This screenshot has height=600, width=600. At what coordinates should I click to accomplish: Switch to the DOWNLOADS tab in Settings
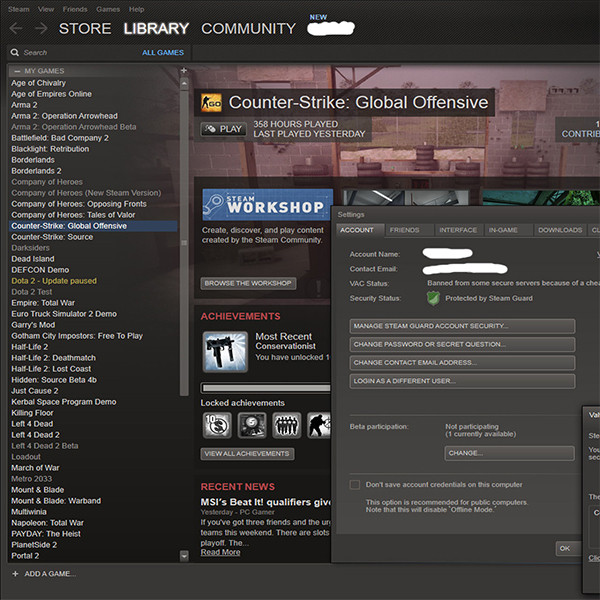pyautogui.click(x=560, y=230)
